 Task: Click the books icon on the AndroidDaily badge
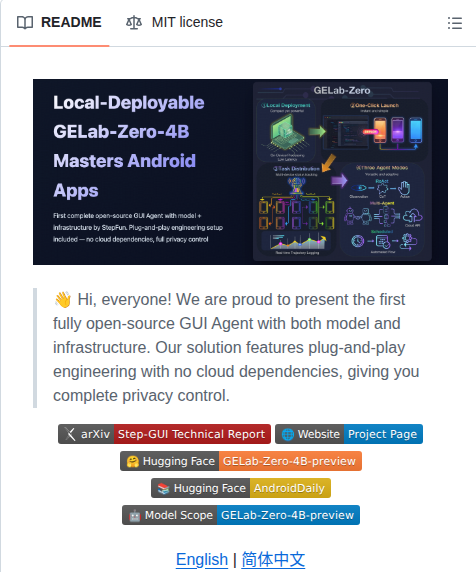pyautogui.click(x=163, y=488)
